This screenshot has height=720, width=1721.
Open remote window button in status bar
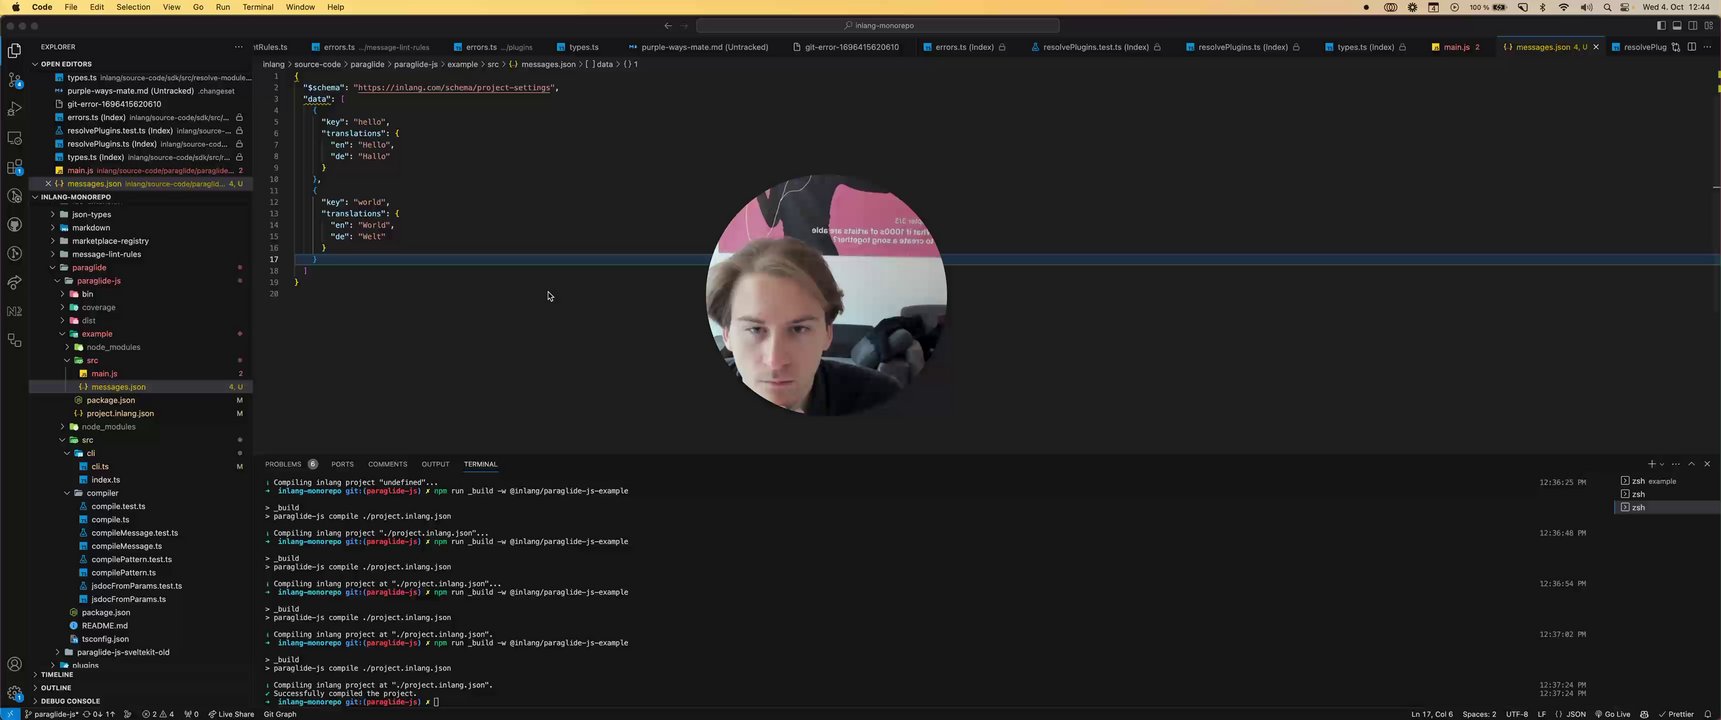10,714
